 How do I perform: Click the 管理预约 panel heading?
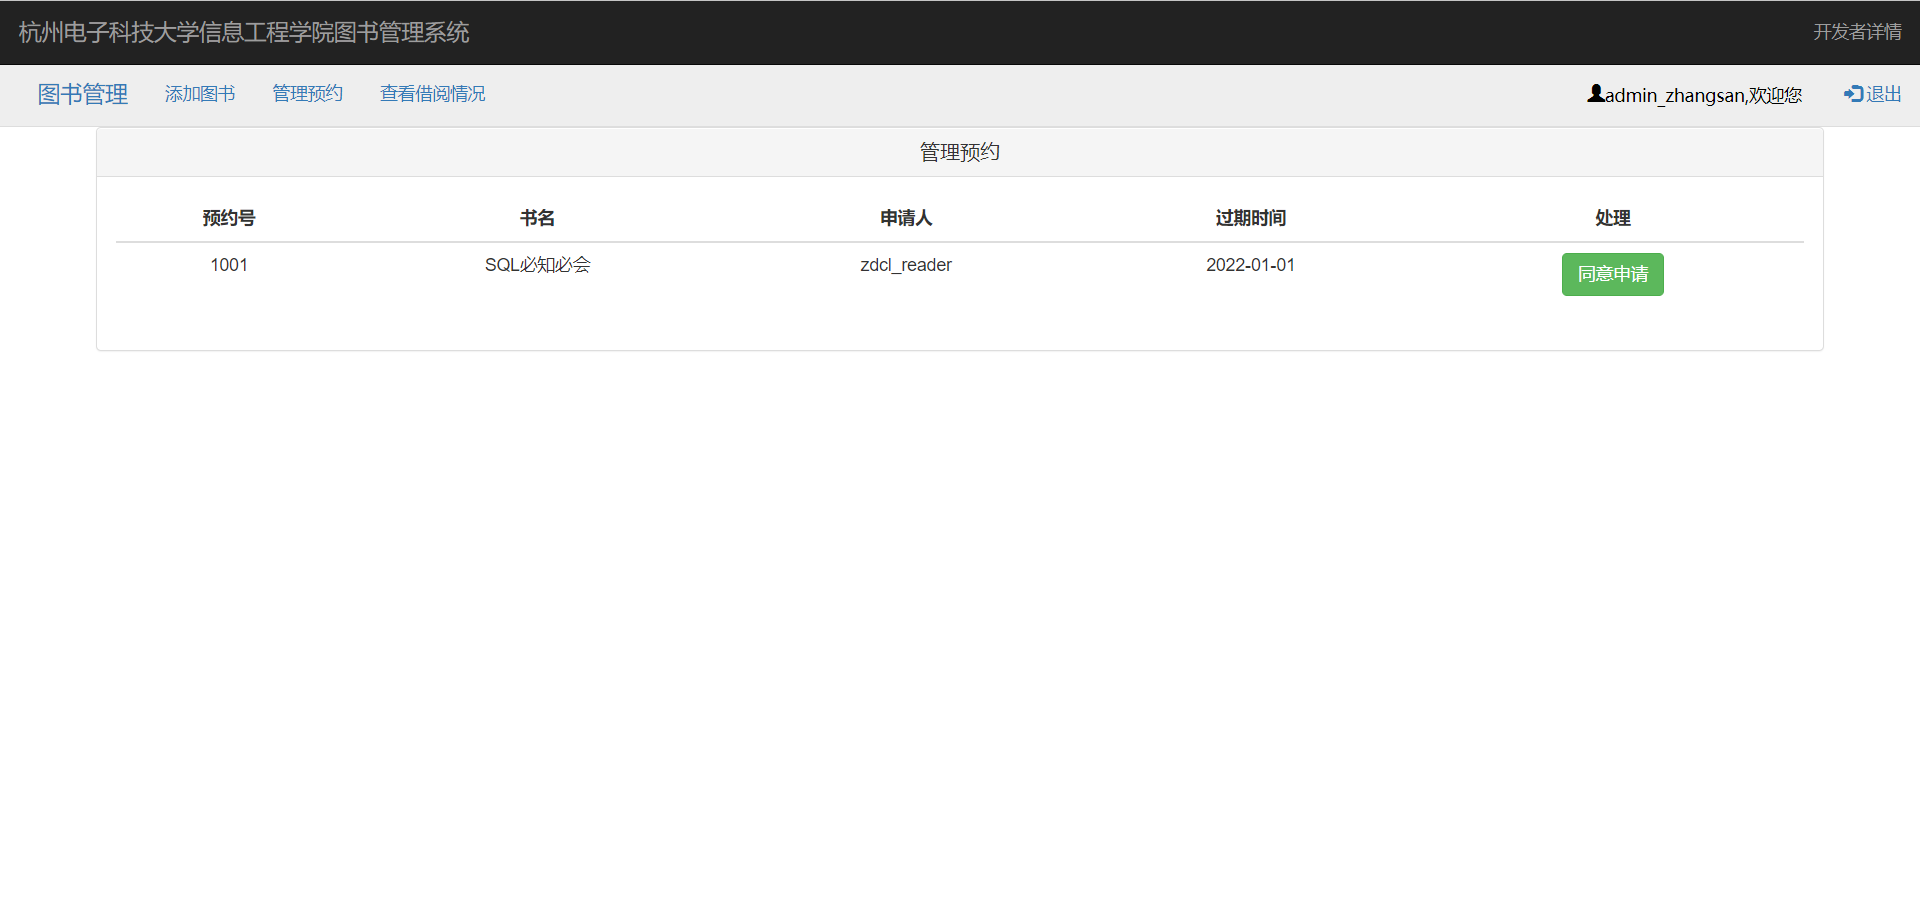tap(960, 152)
